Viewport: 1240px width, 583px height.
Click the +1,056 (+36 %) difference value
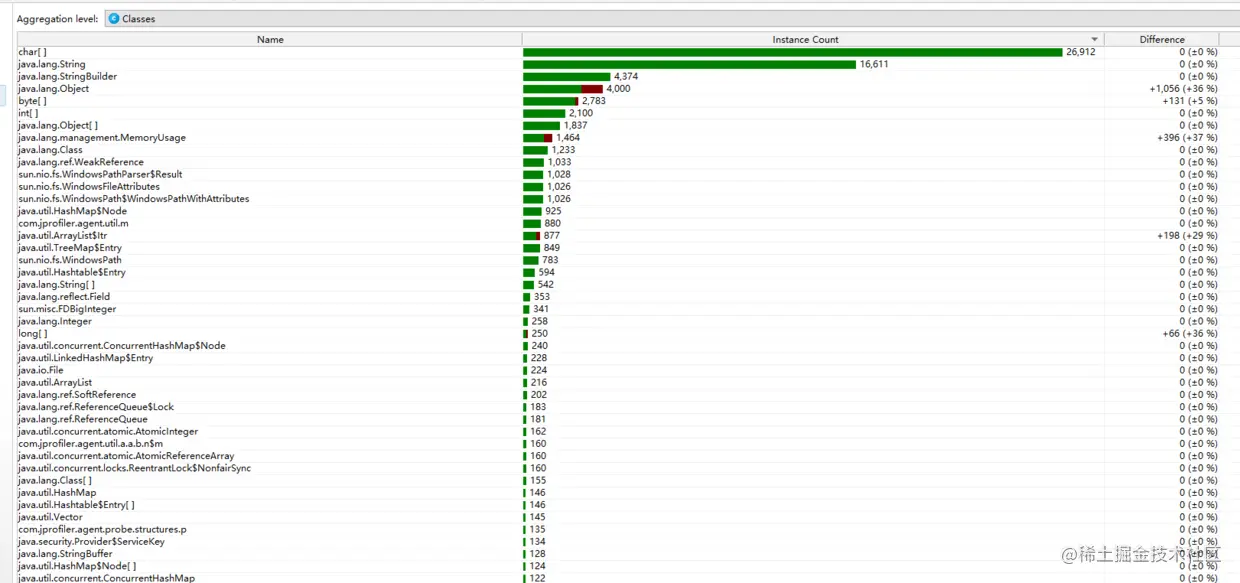coord(1183,88)
